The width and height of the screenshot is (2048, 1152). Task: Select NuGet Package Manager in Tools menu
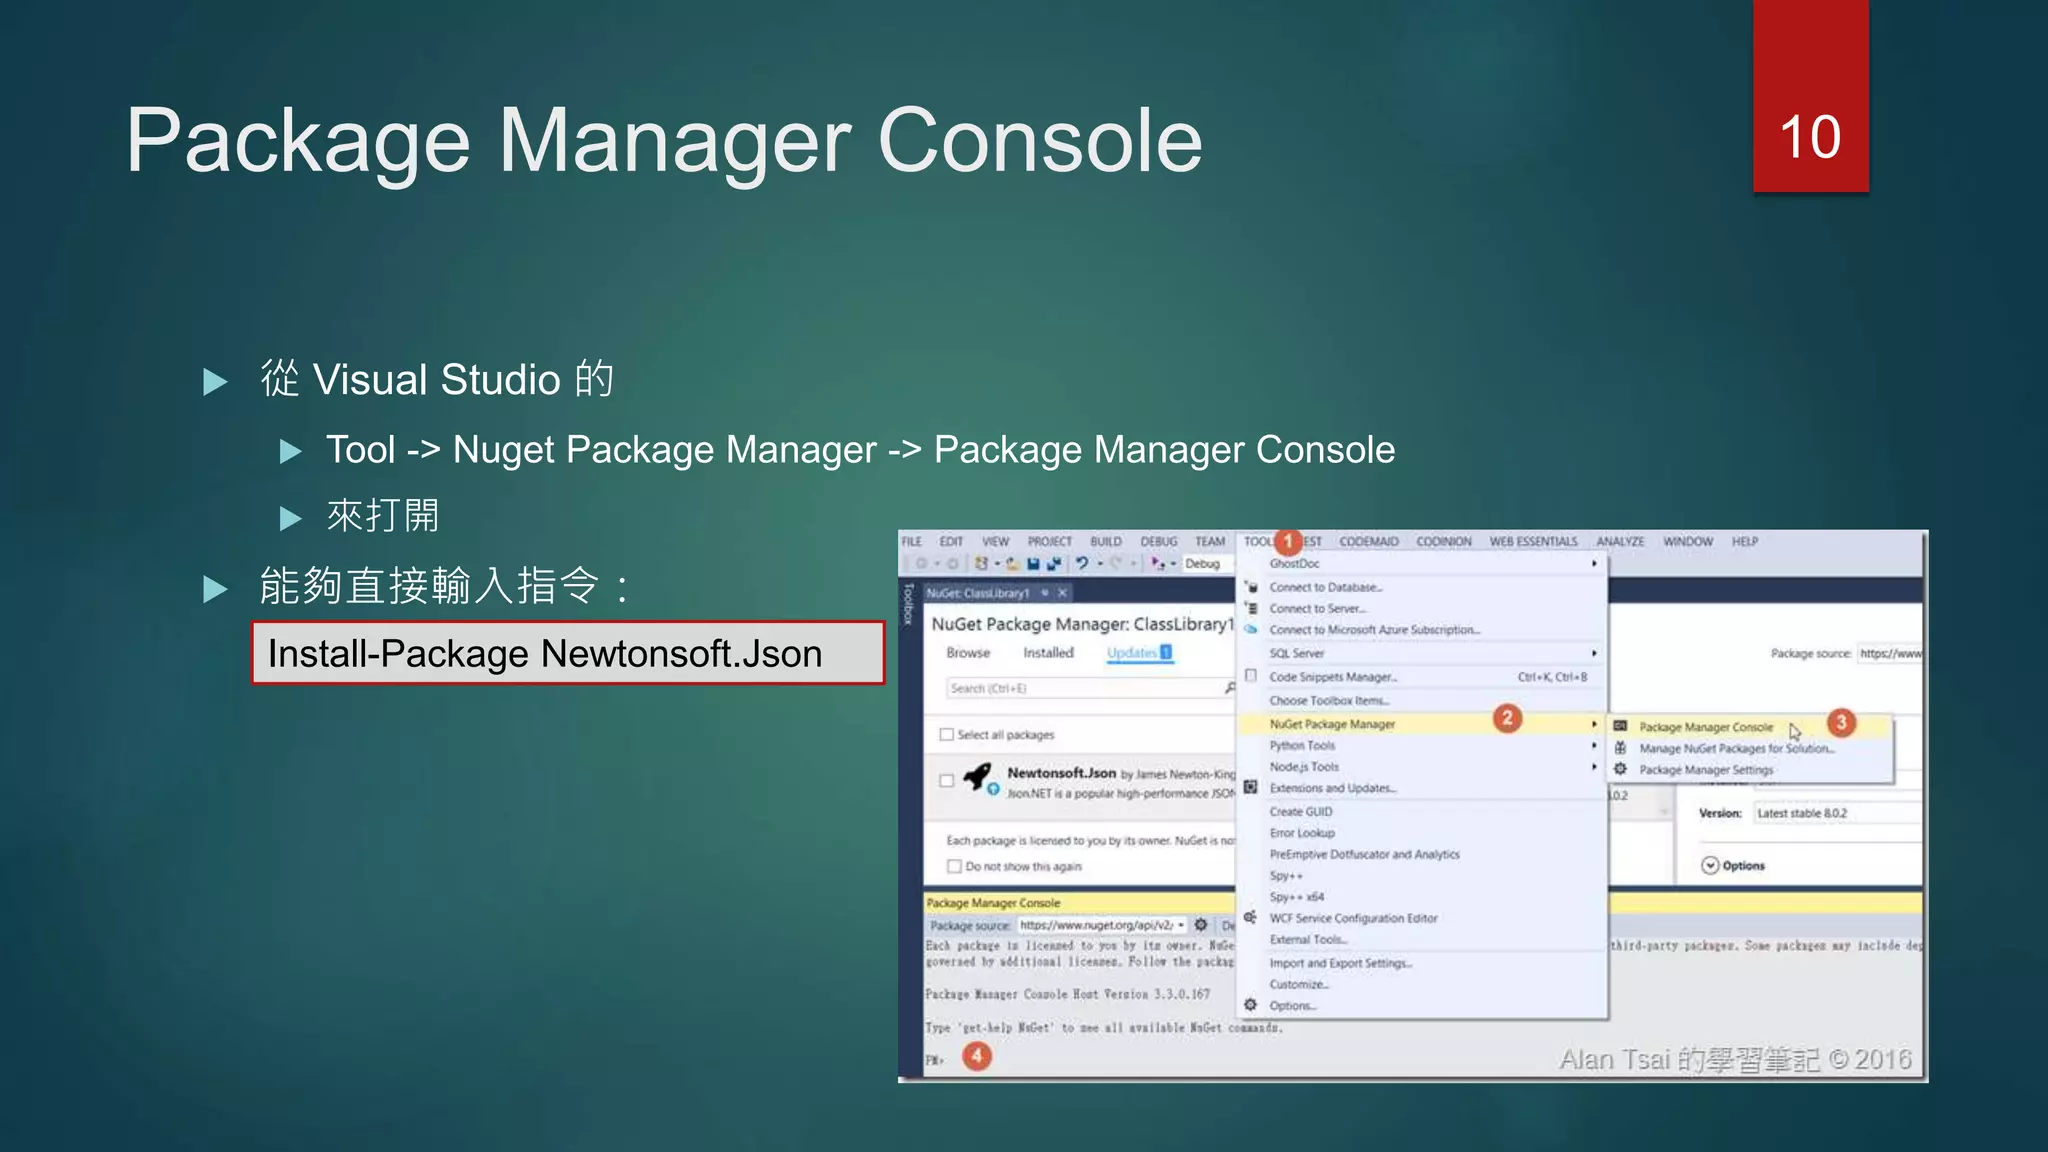coord(1422,723)
